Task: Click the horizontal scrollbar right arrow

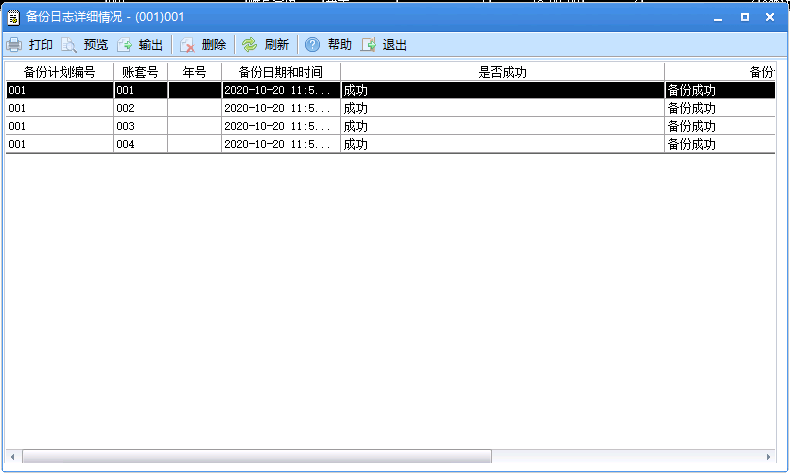Action: (767, 456)
